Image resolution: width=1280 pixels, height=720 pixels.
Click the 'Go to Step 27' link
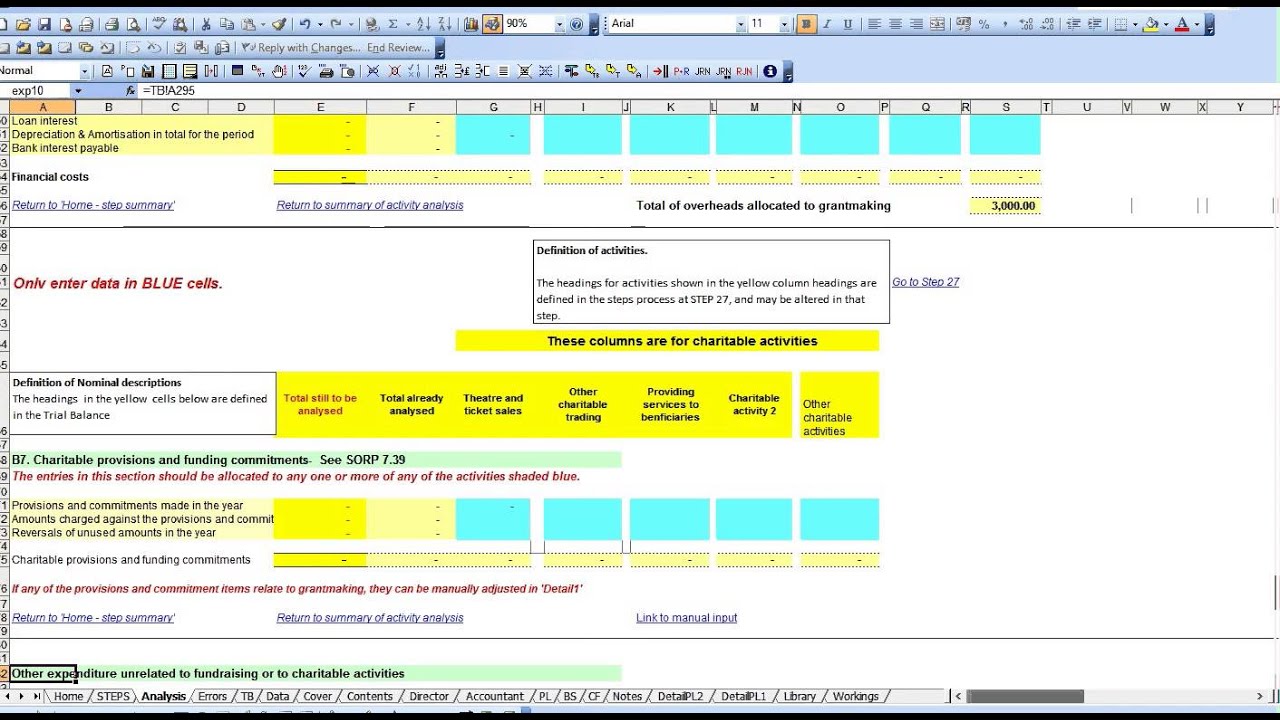point(925,282)
